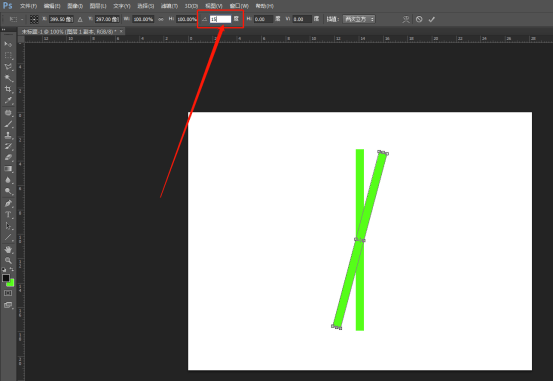Click the X position input field

[61, 19]
